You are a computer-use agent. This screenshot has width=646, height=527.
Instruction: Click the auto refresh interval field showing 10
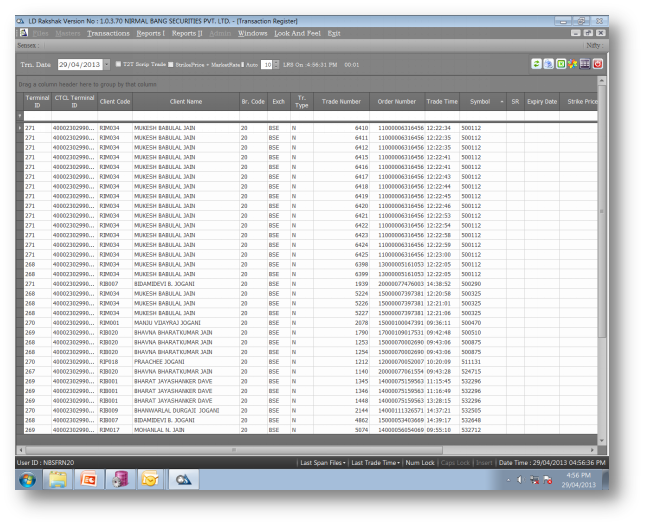pyautogui.click(x=267, y=65)
